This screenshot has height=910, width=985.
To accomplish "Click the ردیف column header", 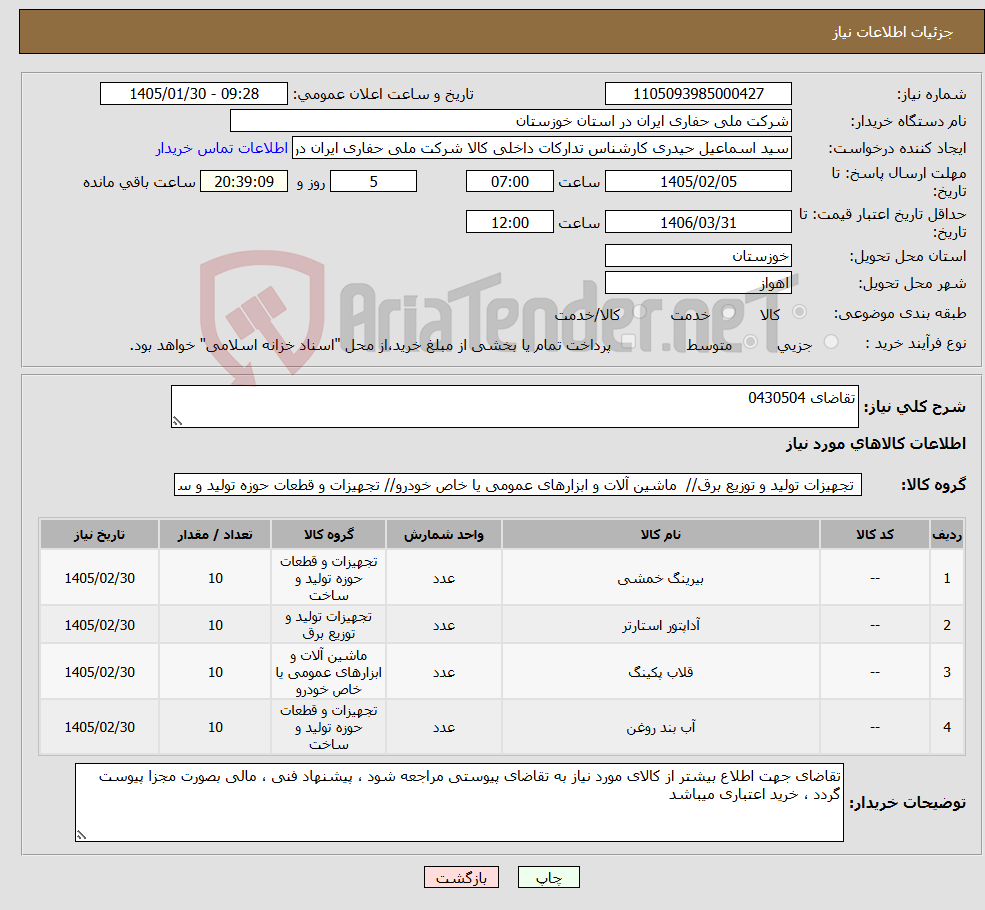I will [x=947, y=534].
